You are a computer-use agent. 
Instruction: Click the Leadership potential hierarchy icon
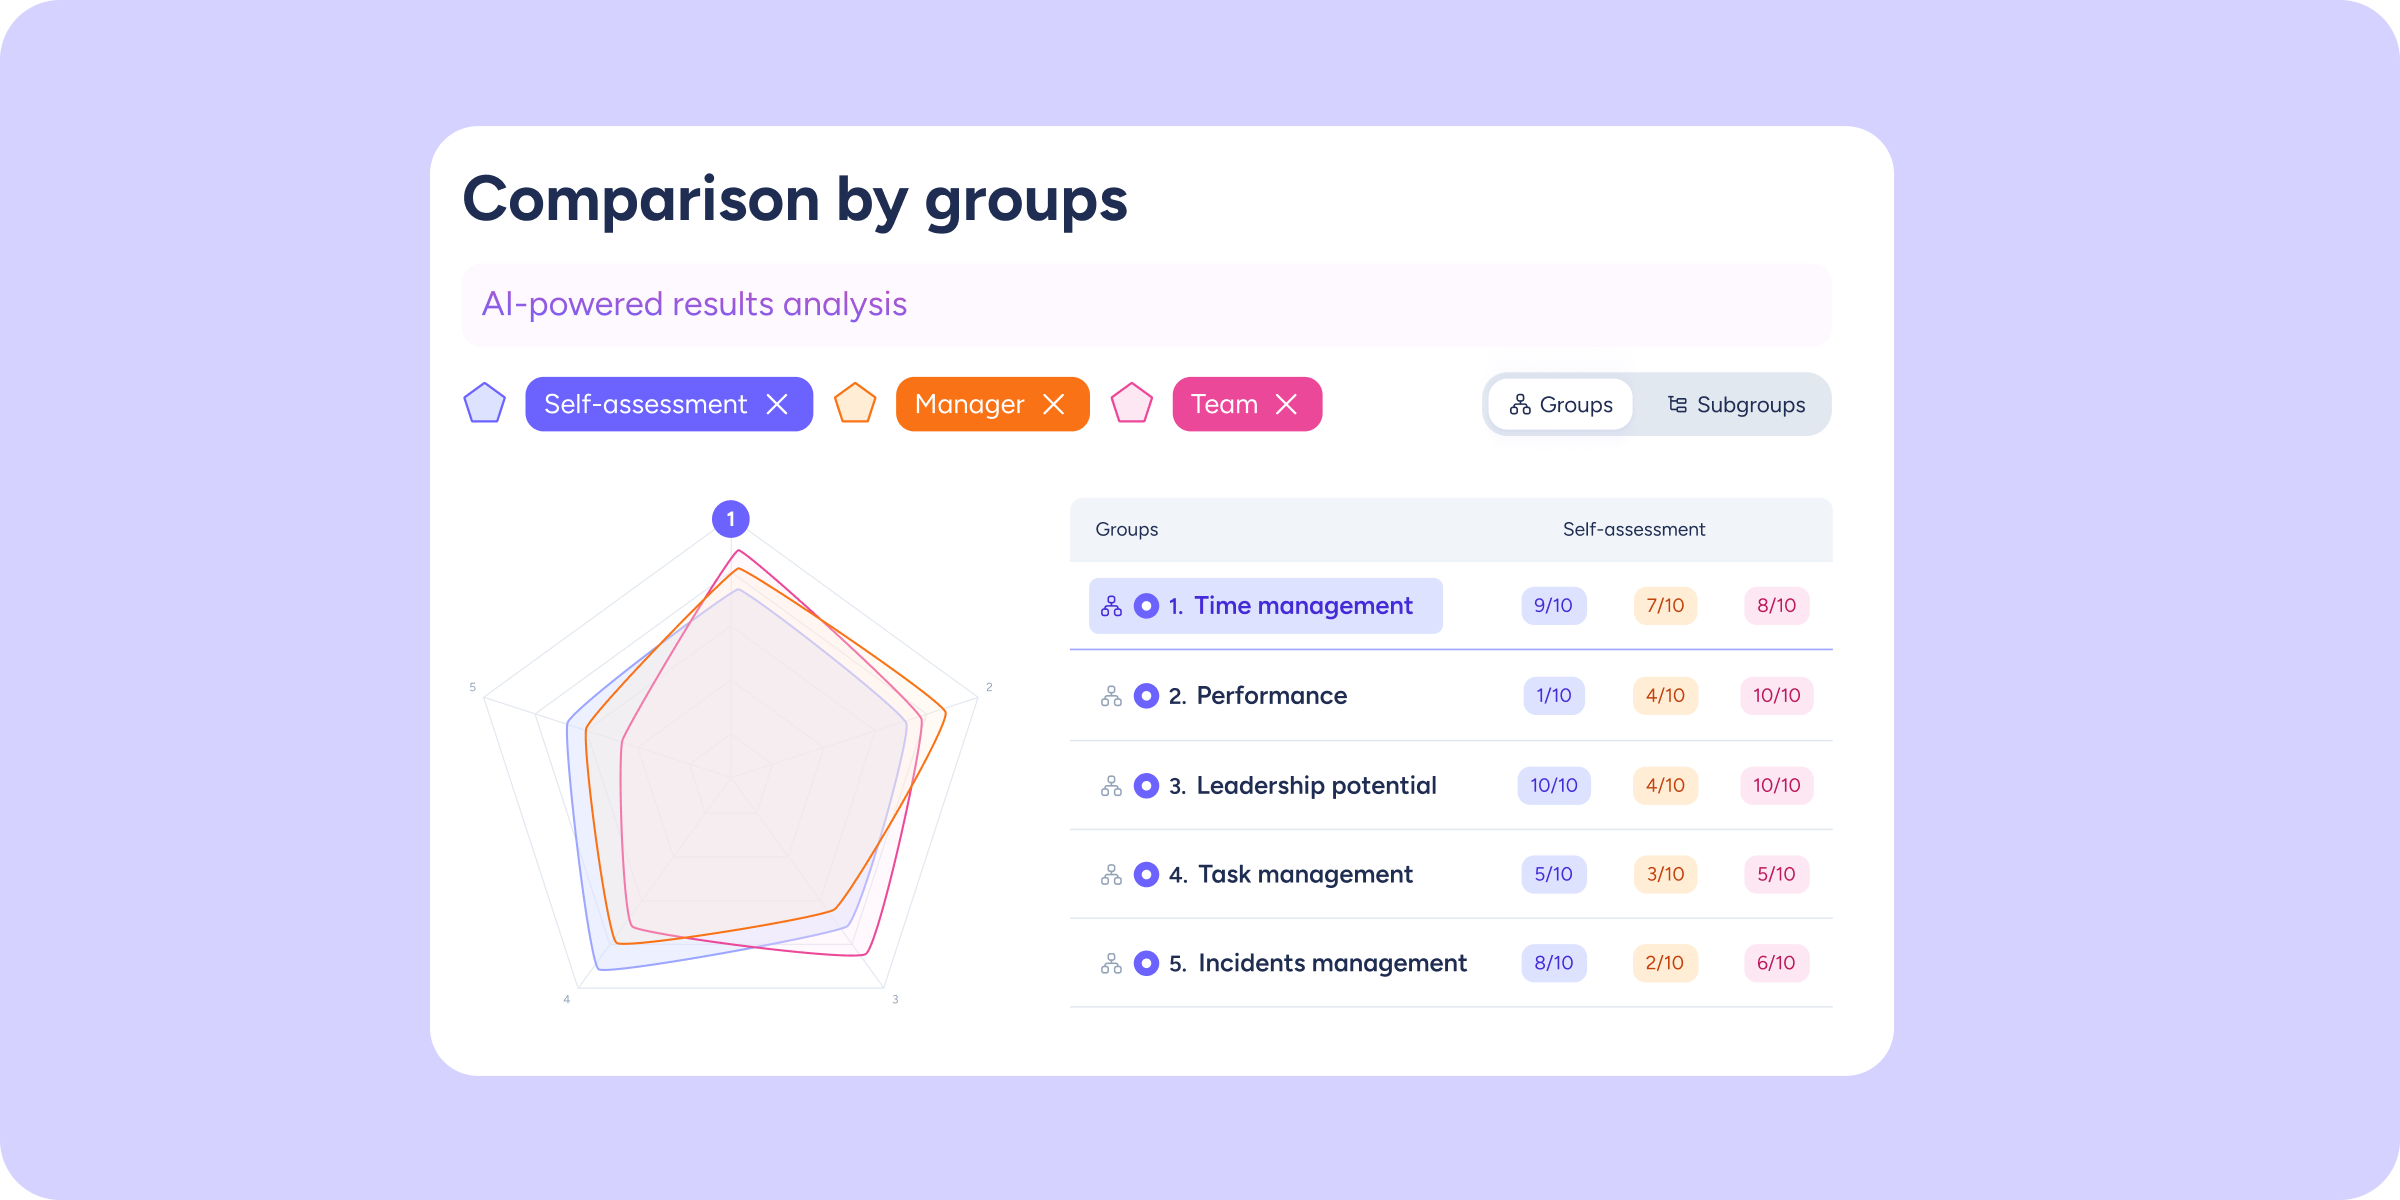(x=1111, y=786)
